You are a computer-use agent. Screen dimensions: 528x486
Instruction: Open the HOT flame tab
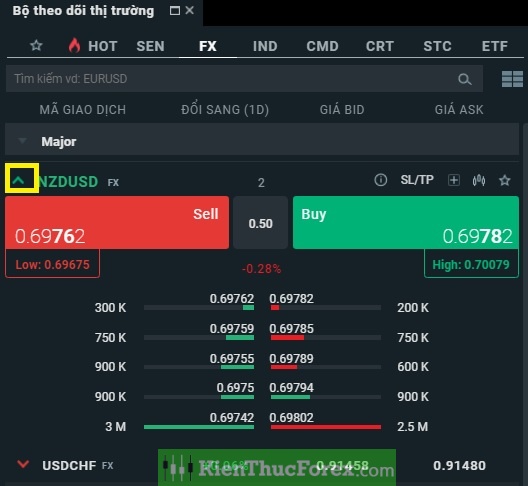[93, 46]
